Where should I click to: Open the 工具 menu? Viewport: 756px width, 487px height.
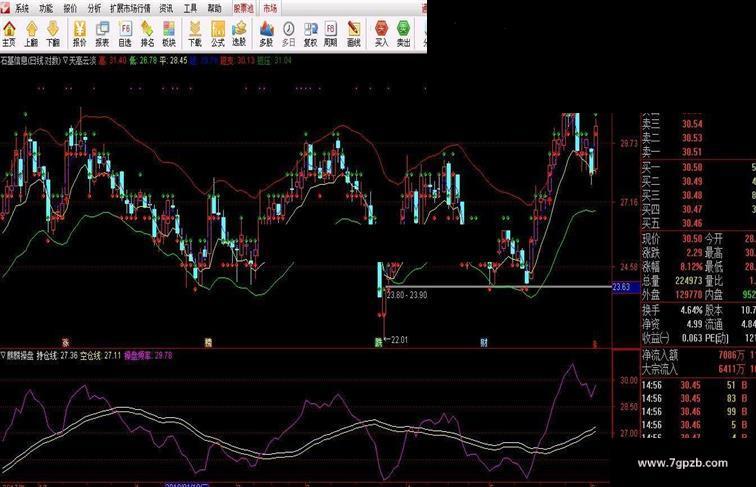click(190, 8)
